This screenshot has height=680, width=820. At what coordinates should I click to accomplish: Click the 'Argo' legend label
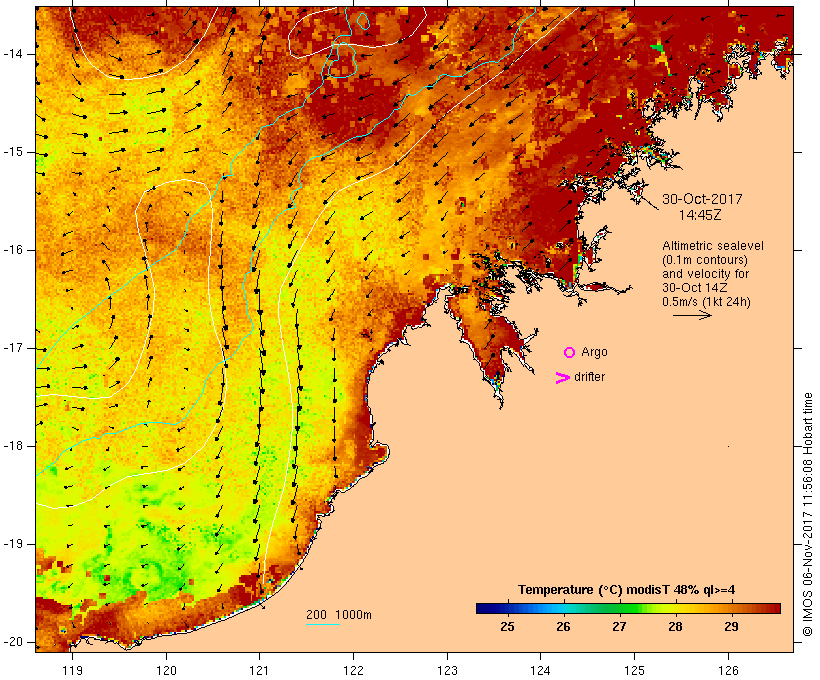point(595,352)
